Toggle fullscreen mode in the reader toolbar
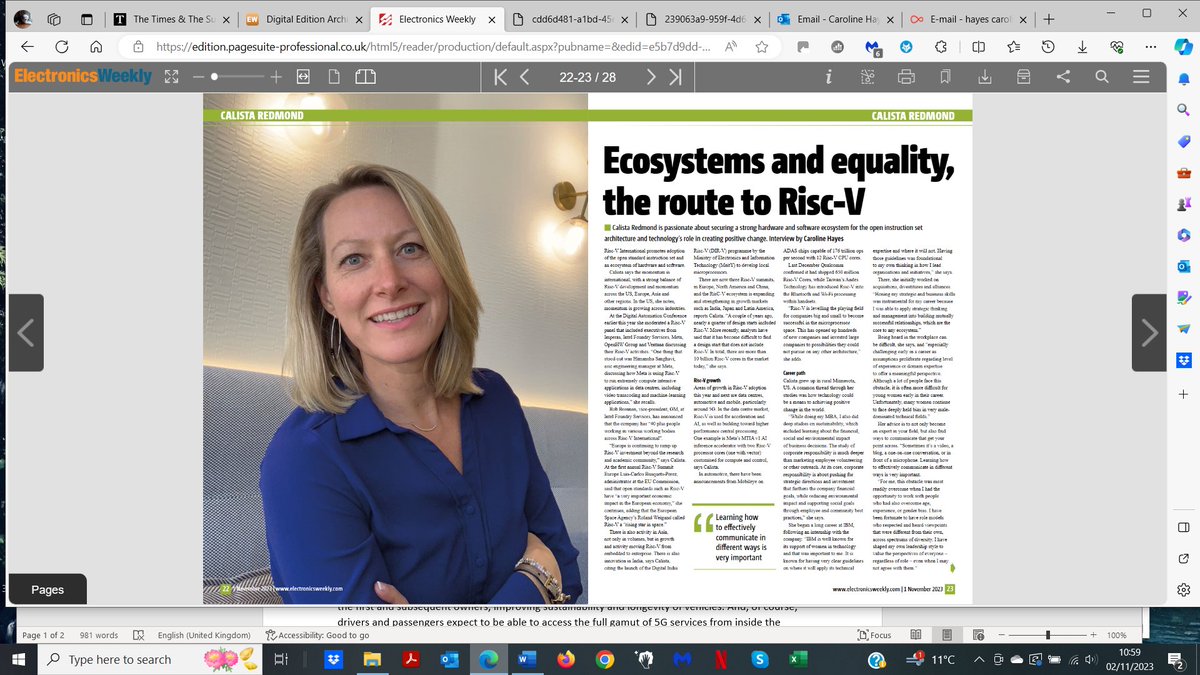Viewport: 1200px width, 675px height. (x=170, y=77)
